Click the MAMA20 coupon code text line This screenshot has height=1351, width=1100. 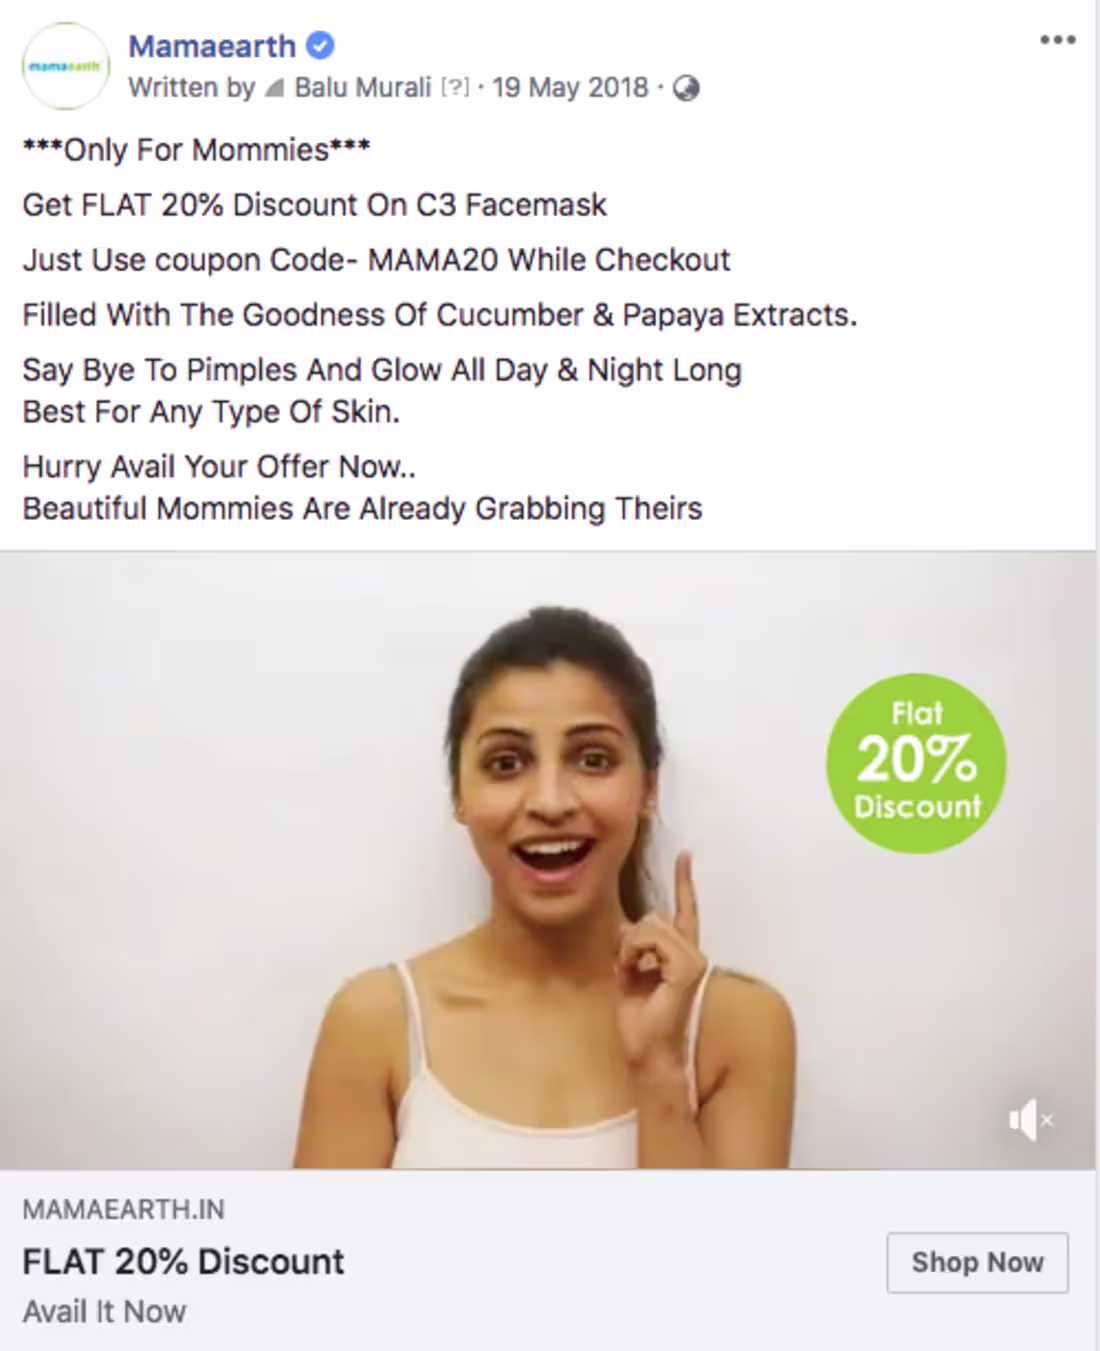click(x=376, y=260)
